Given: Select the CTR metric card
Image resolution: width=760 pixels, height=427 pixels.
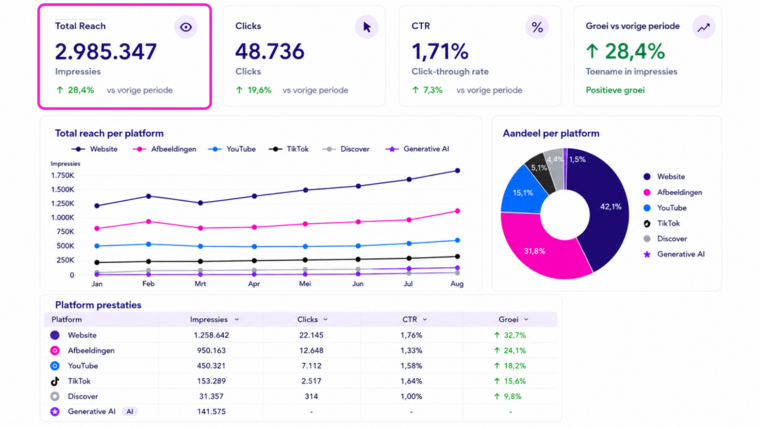Looking at the screenshot, I should [480, 56].
